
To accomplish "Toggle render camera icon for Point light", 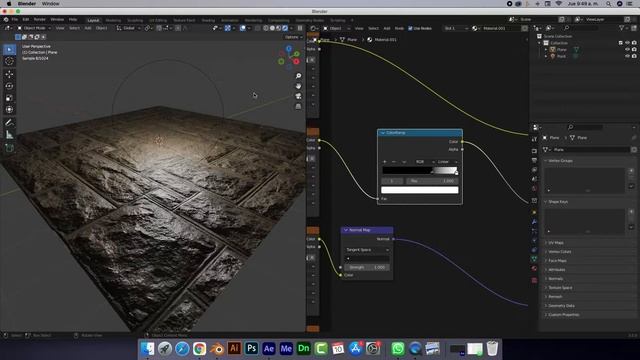I will tap(634, 56).
